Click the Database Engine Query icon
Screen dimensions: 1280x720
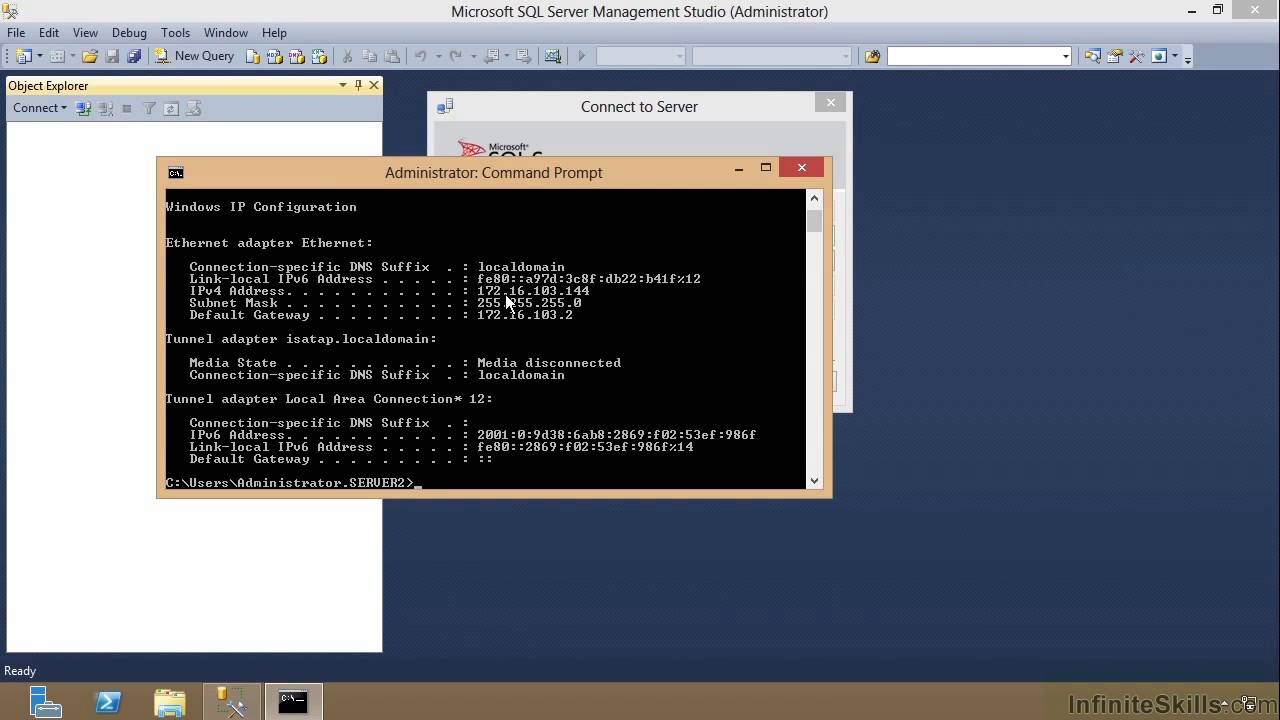tap(253, 57)
